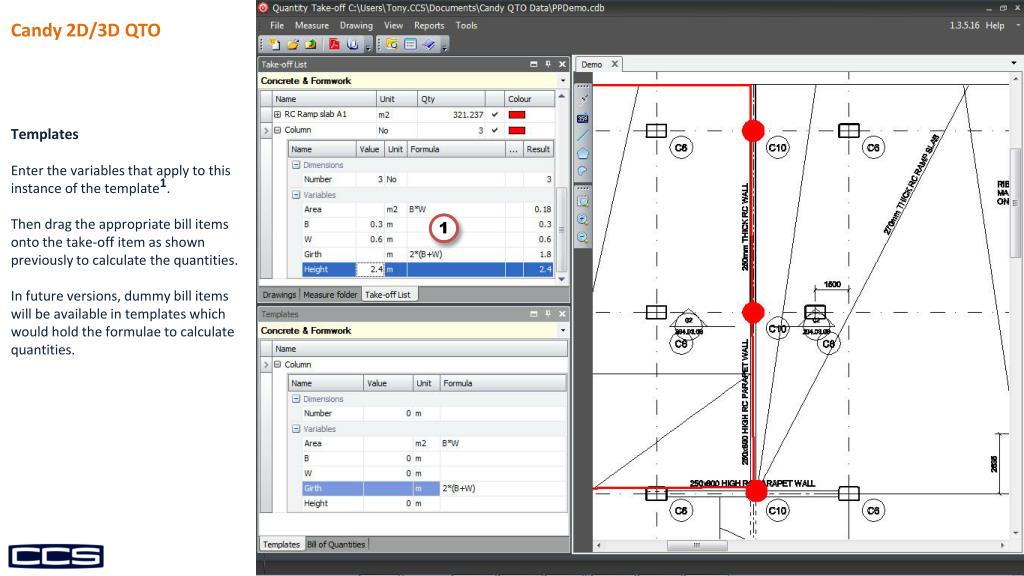The height and width of the screenshot is (576, 1024).
Task: Open the Drawing menu
Action: pos(356,25)
